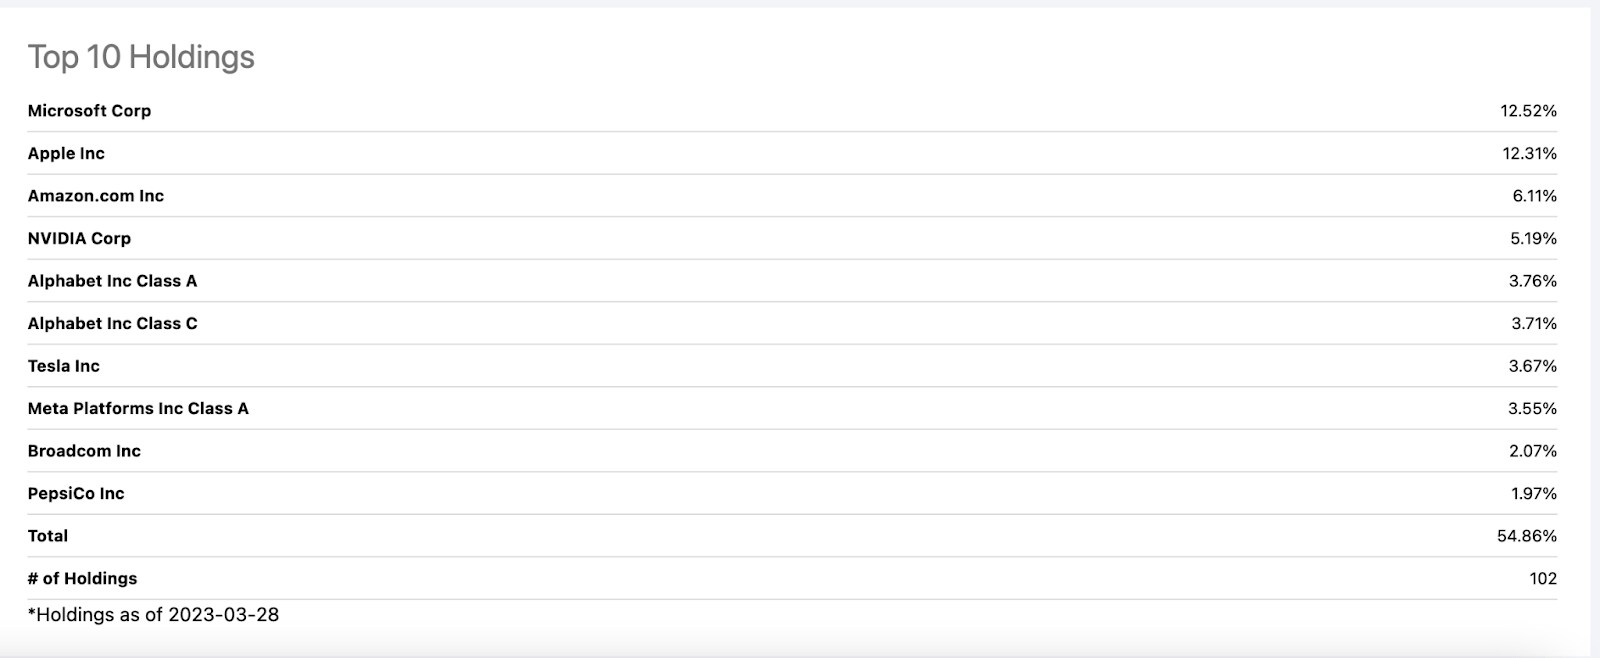Image resolution: width=1600 pixels, height=658 pixels.
Task: Click the Top 10 Holdings heading
Action: coord(141,57)
